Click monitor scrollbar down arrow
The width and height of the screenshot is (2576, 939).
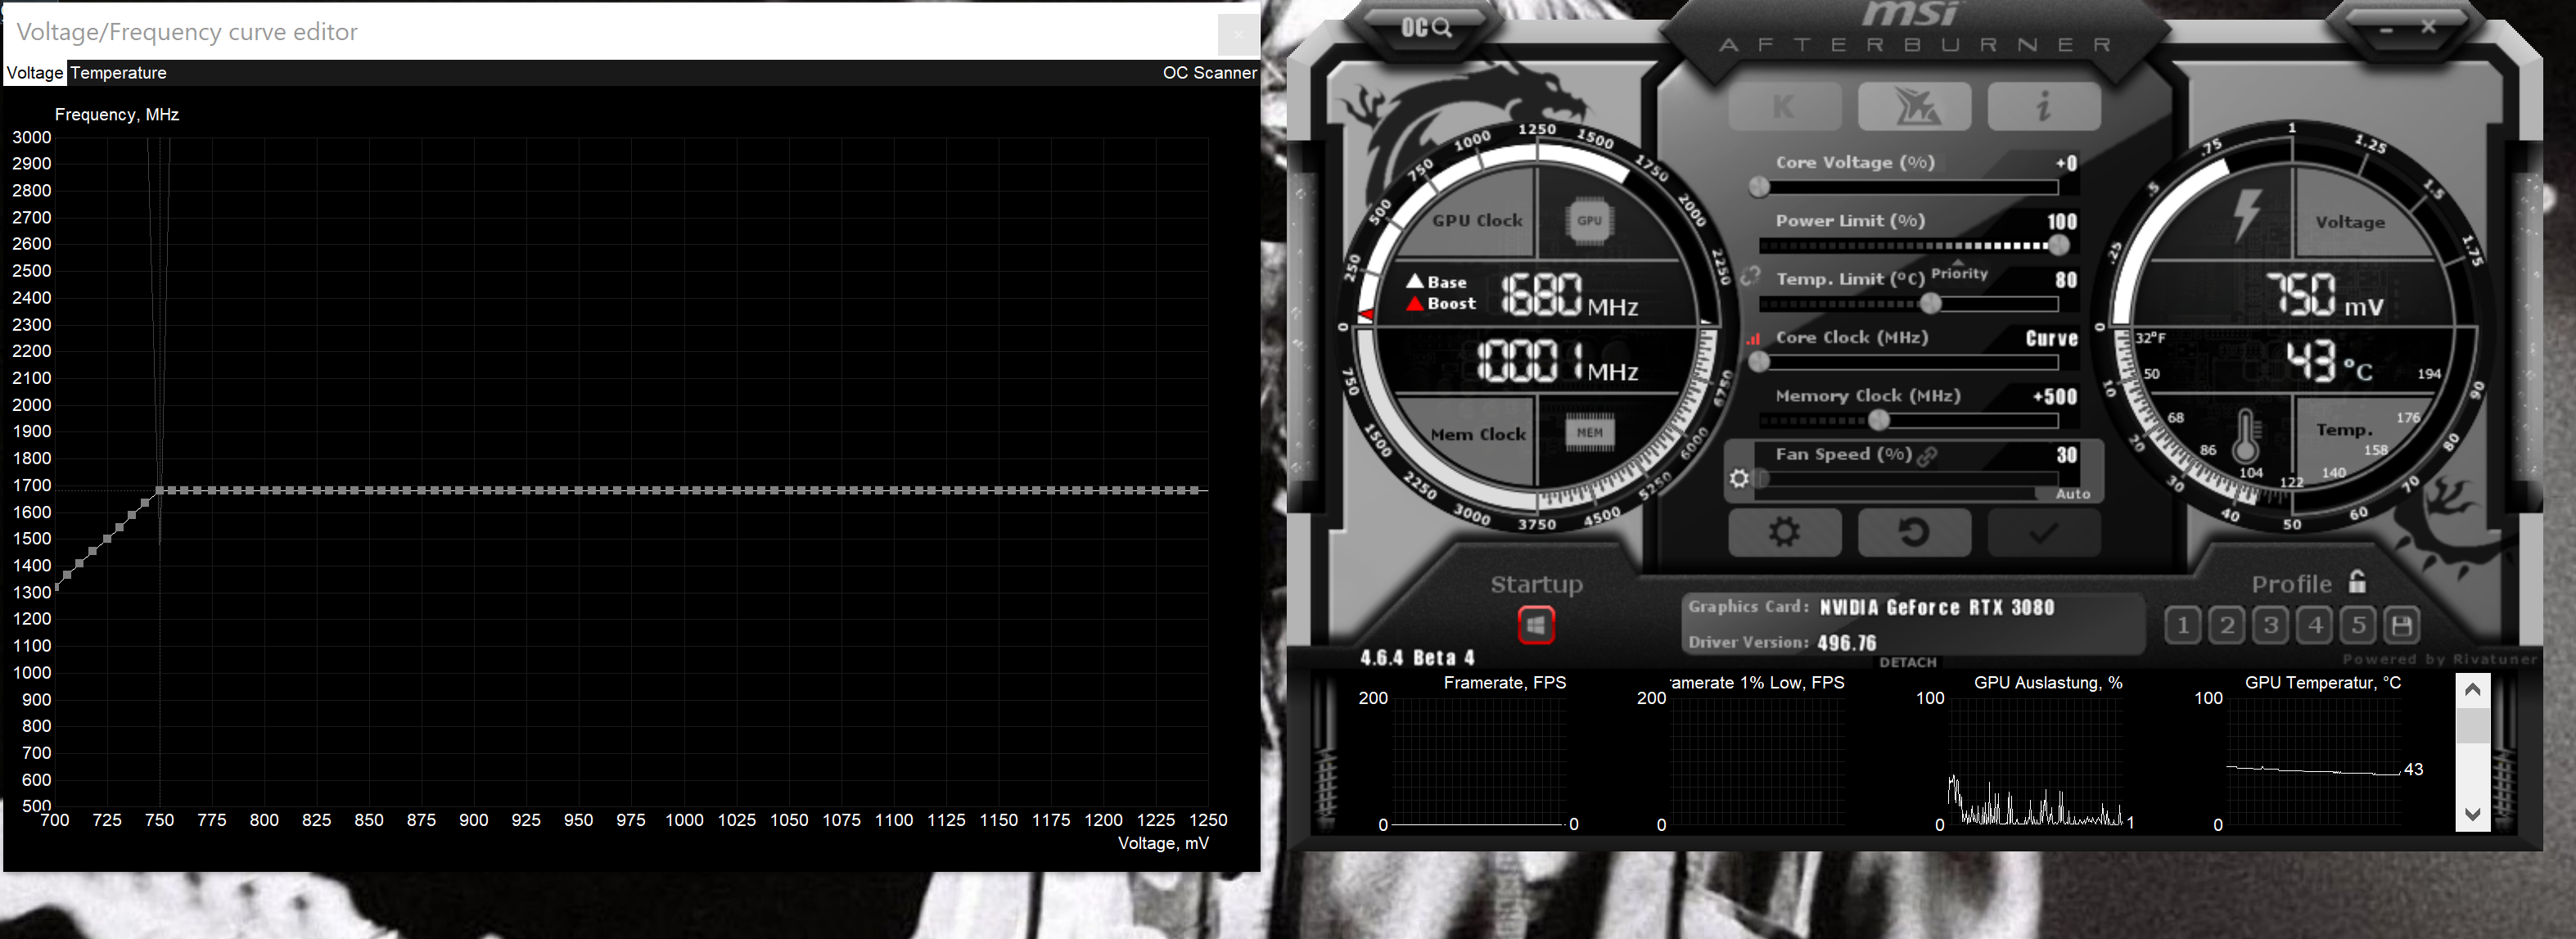point(2472,814)
